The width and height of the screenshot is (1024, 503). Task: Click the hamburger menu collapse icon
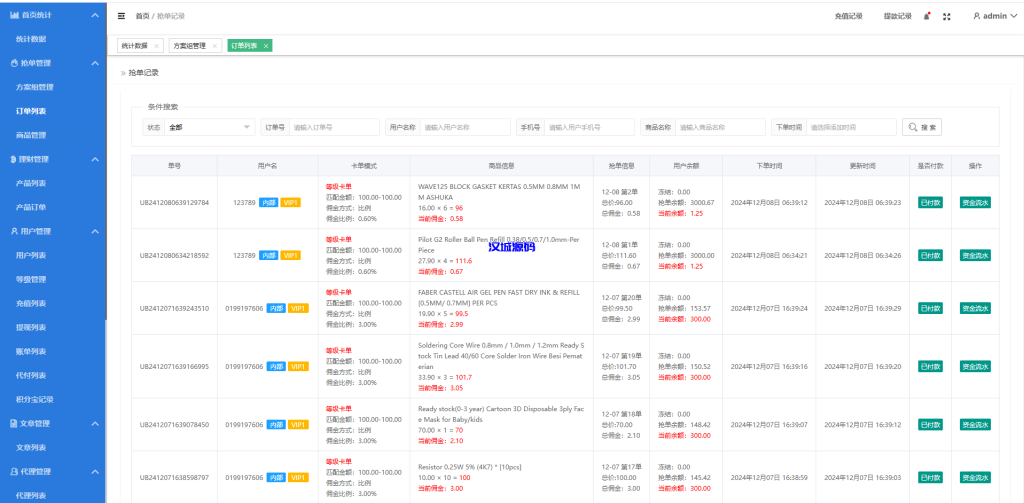(x=122, y=16)
